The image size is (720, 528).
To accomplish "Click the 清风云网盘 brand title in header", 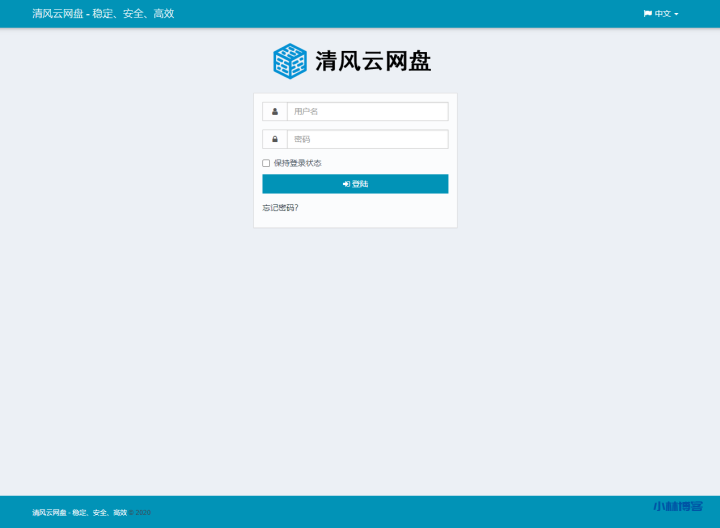I will (103, 14).
